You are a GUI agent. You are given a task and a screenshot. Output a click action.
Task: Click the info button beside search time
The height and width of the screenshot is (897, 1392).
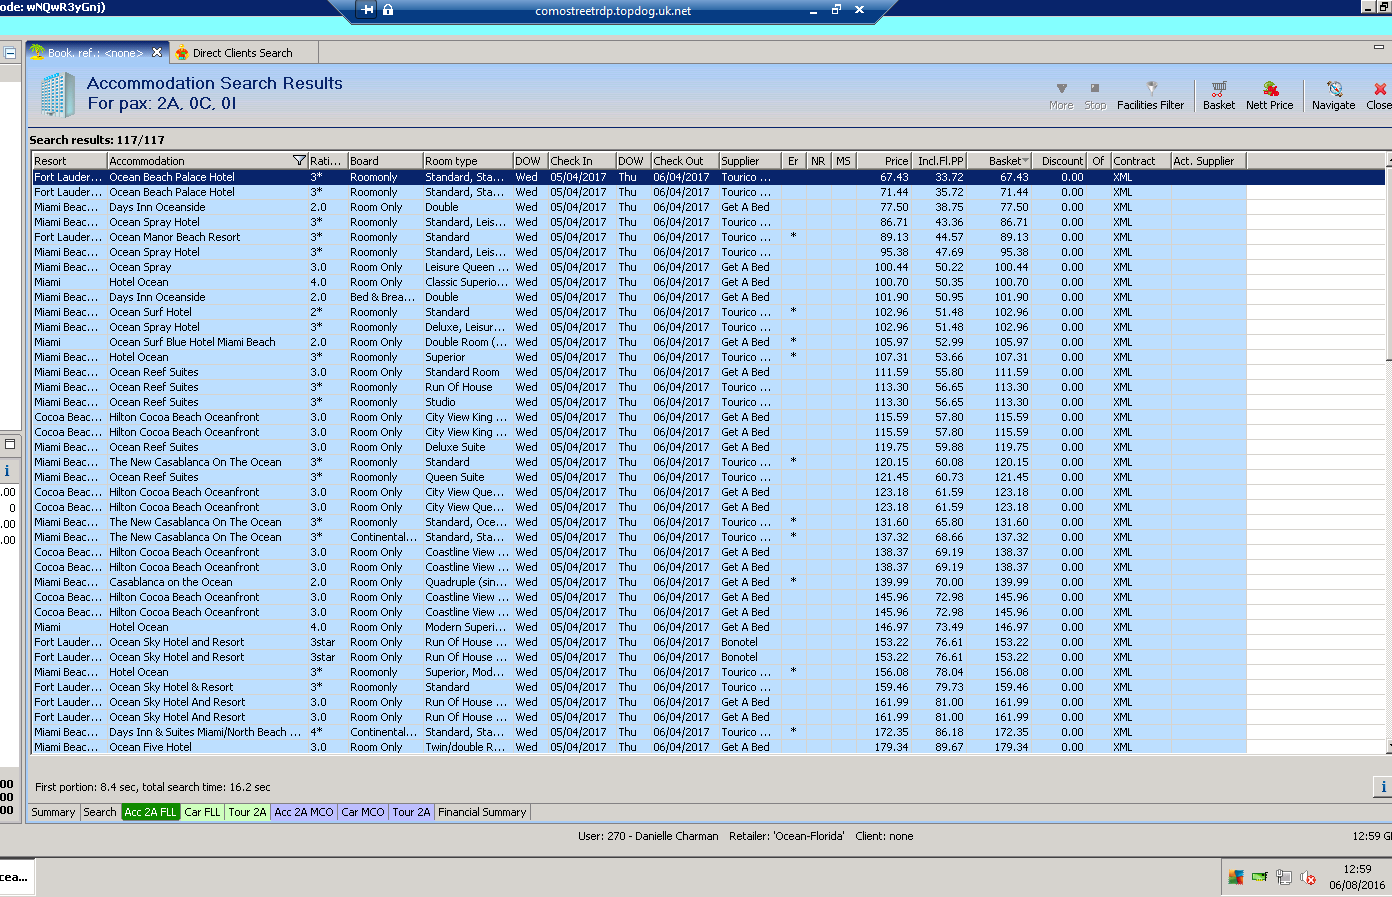point(1383,787)
